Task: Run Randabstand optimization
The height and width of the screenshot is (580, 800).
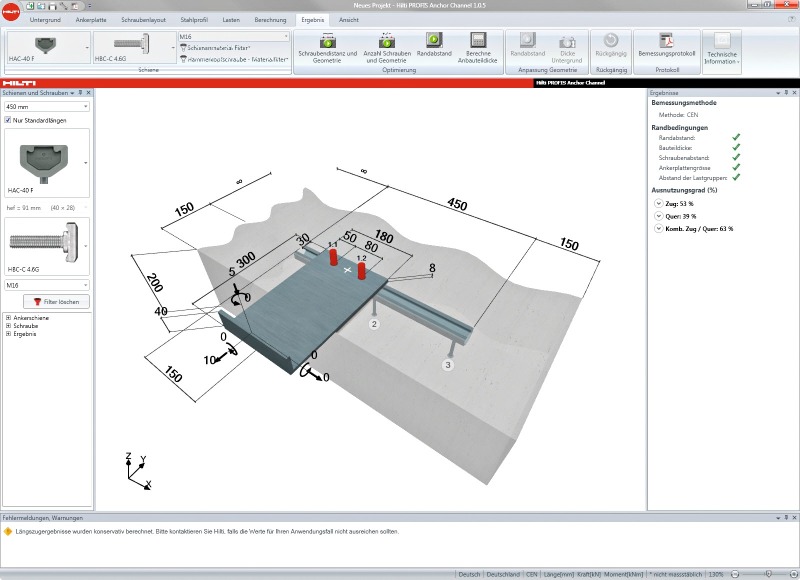Action: [434, 45]
